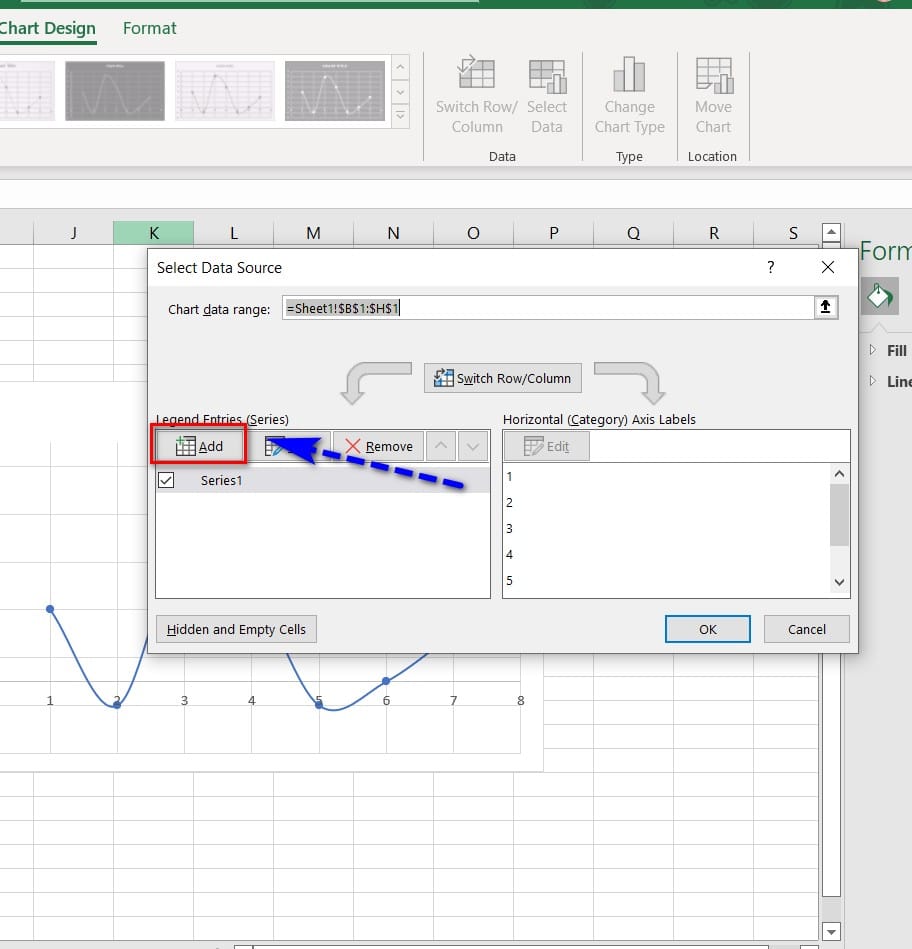The image size is (912, 949).
Task: Open Select Data from the ribbon
Action: coord(546,76)
